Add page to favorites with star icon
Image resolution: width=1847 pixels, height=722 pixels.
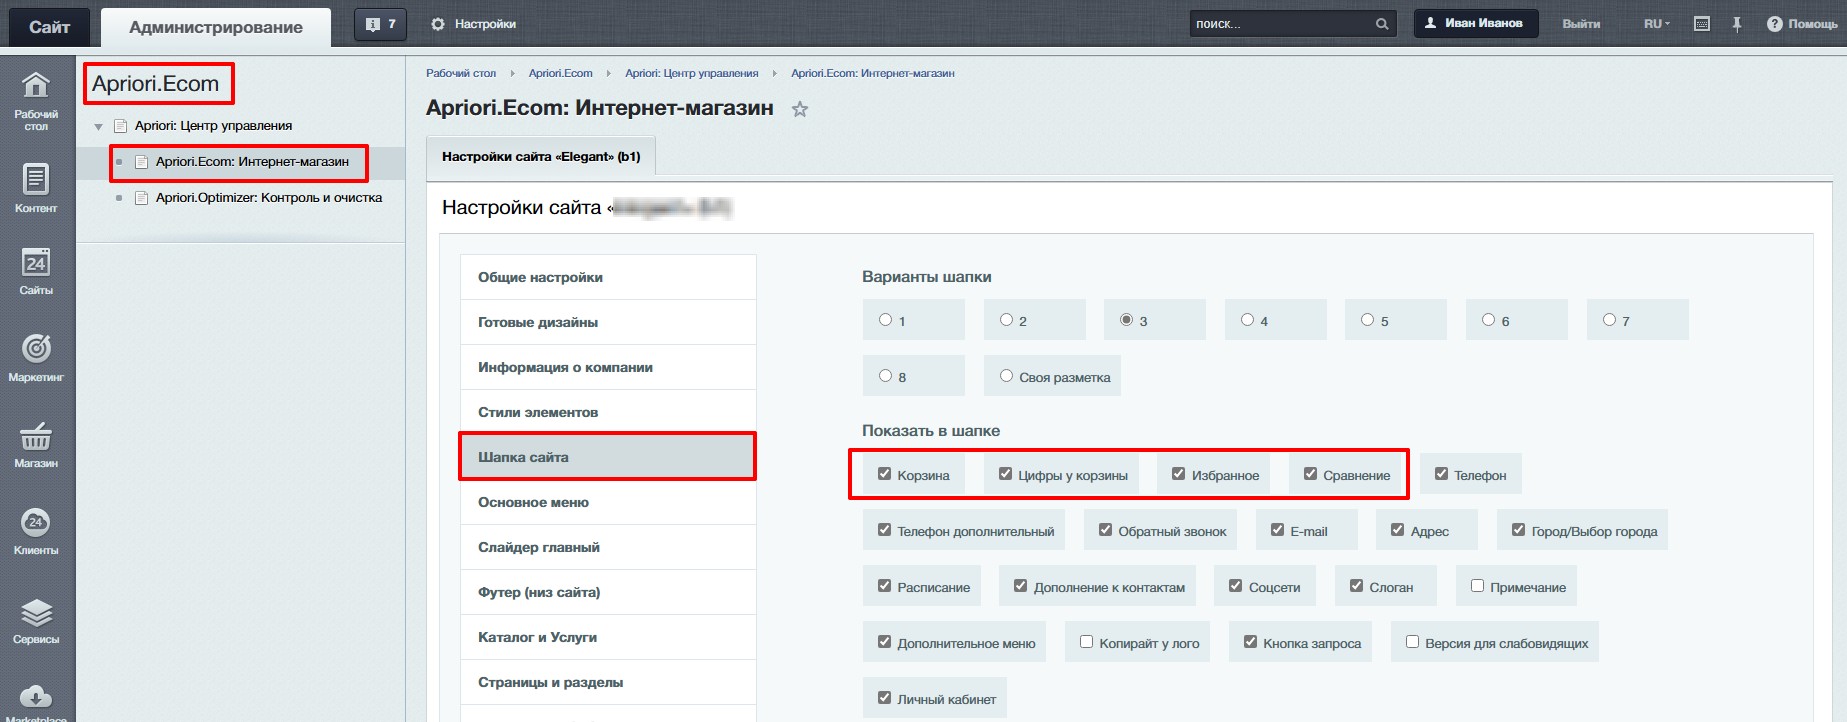(800, 110)
